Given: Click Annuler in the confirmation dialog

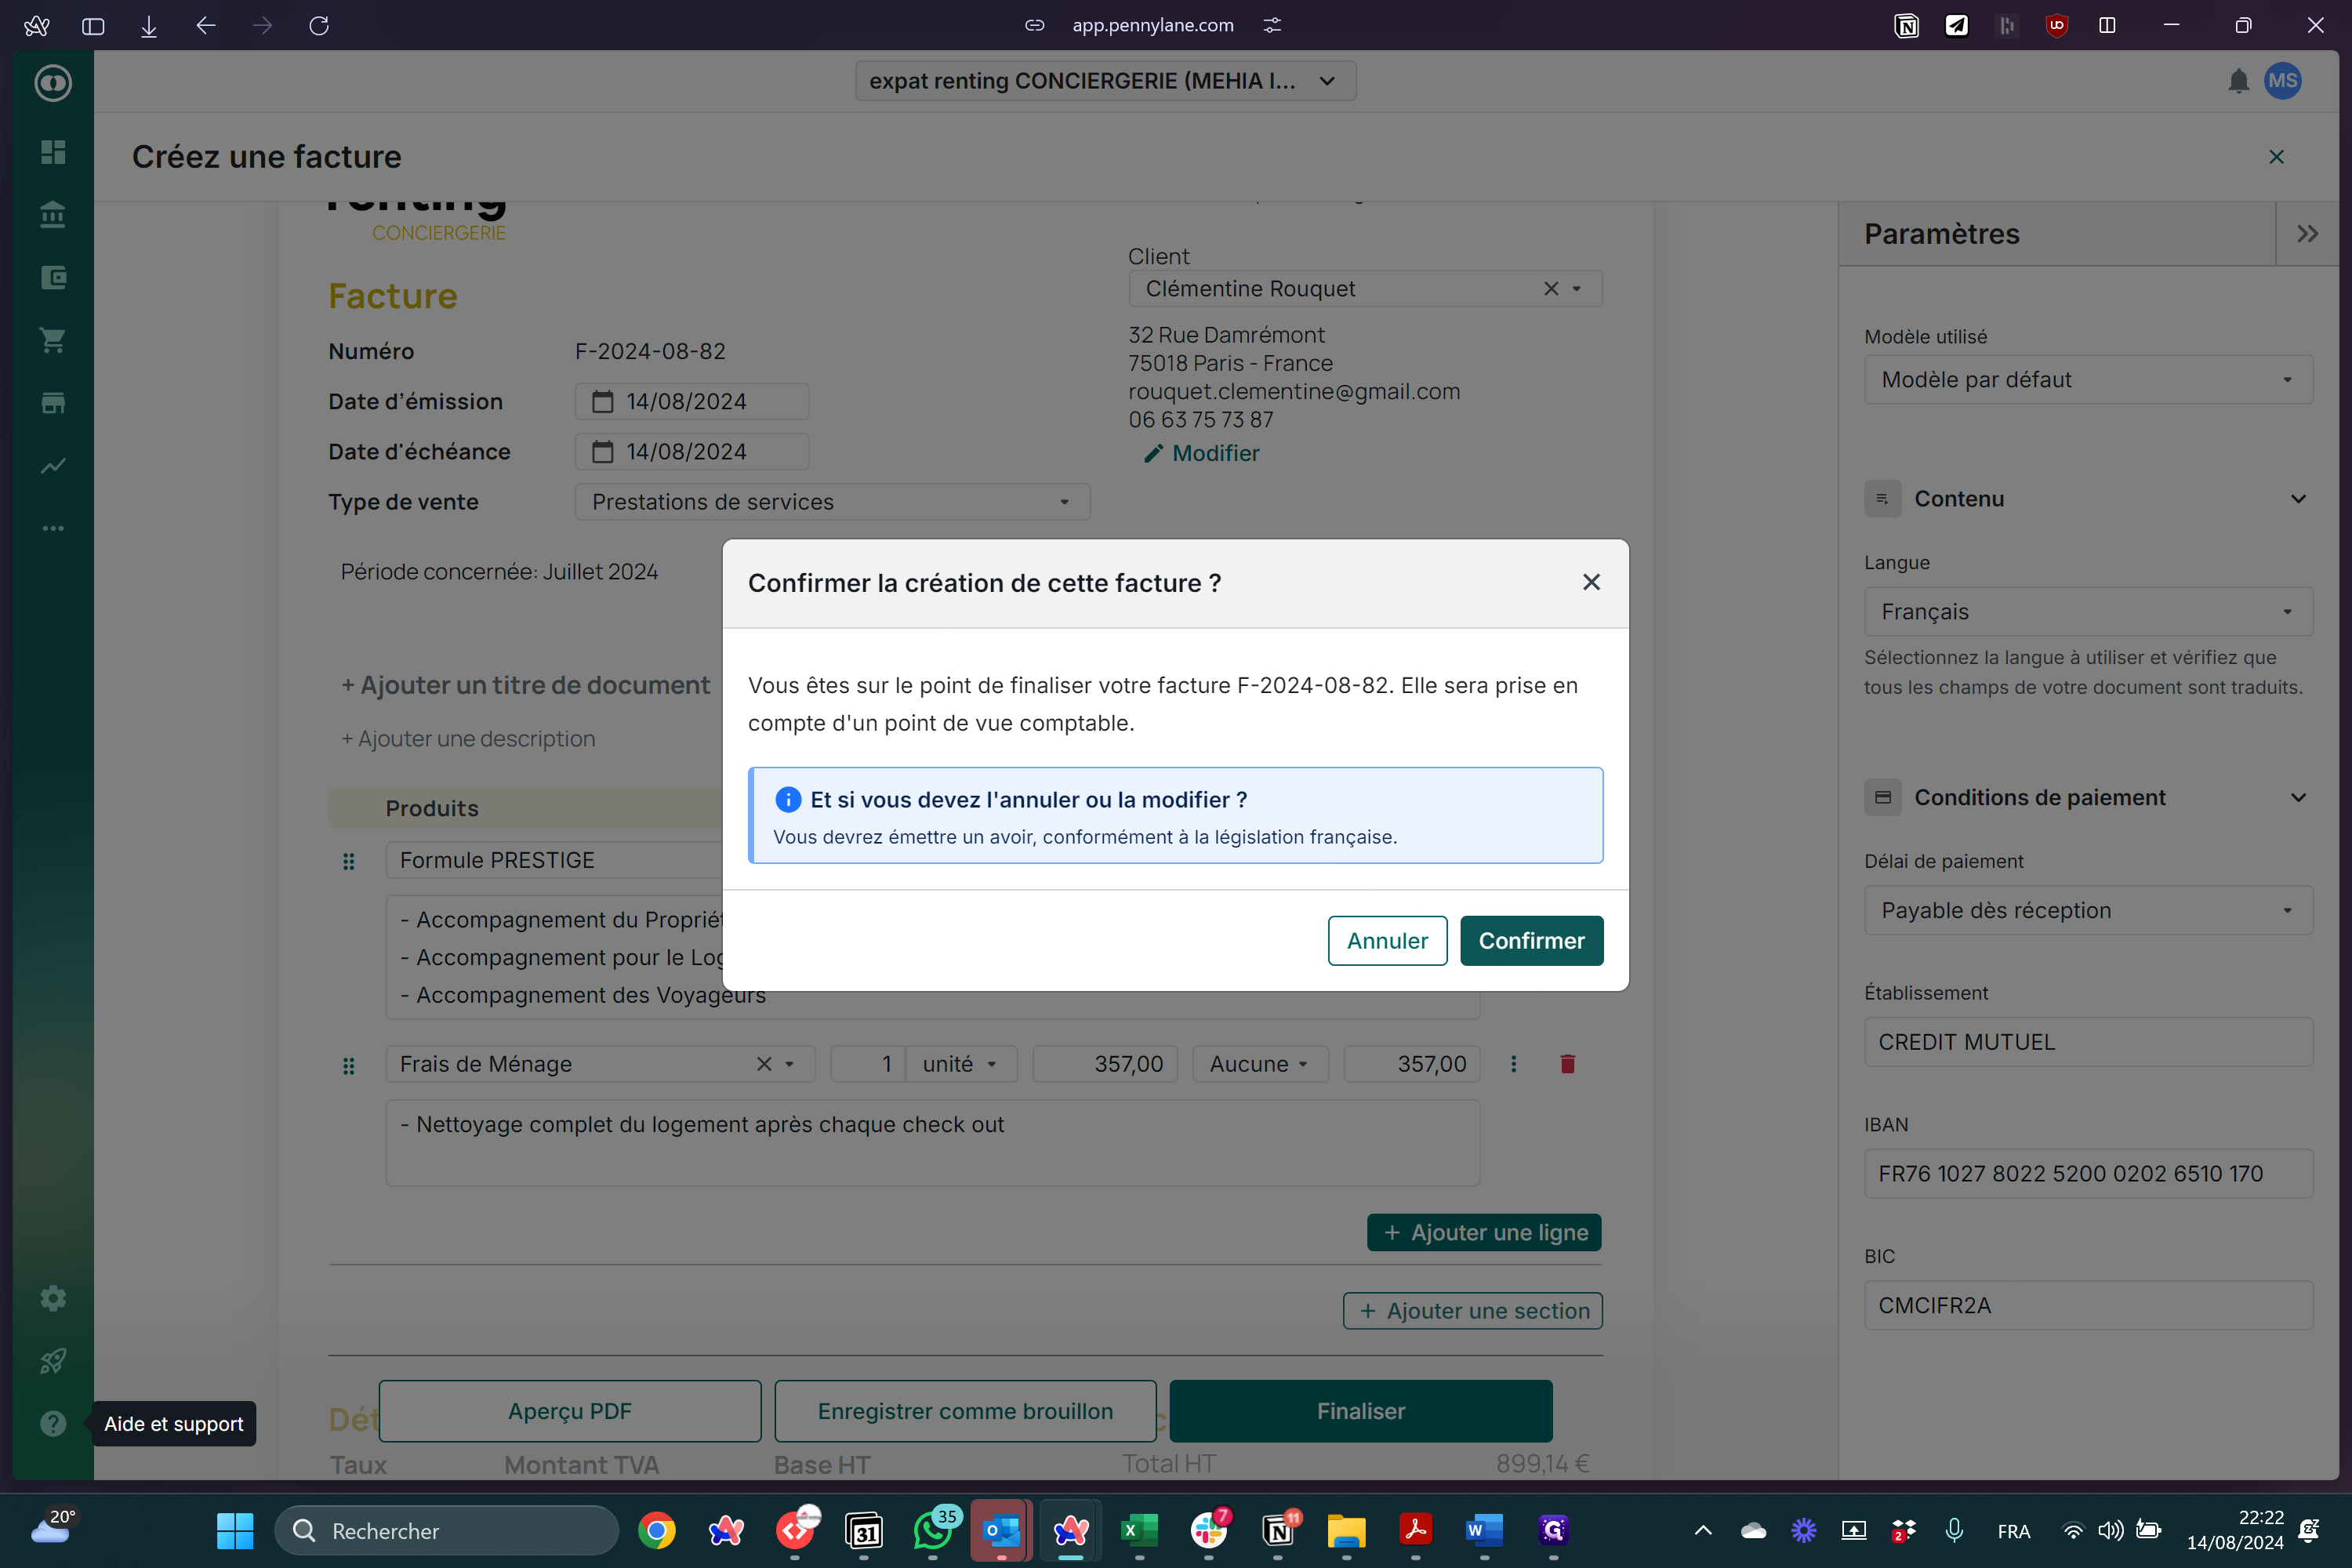Looking at the screenshot, I should [1387, 940].
